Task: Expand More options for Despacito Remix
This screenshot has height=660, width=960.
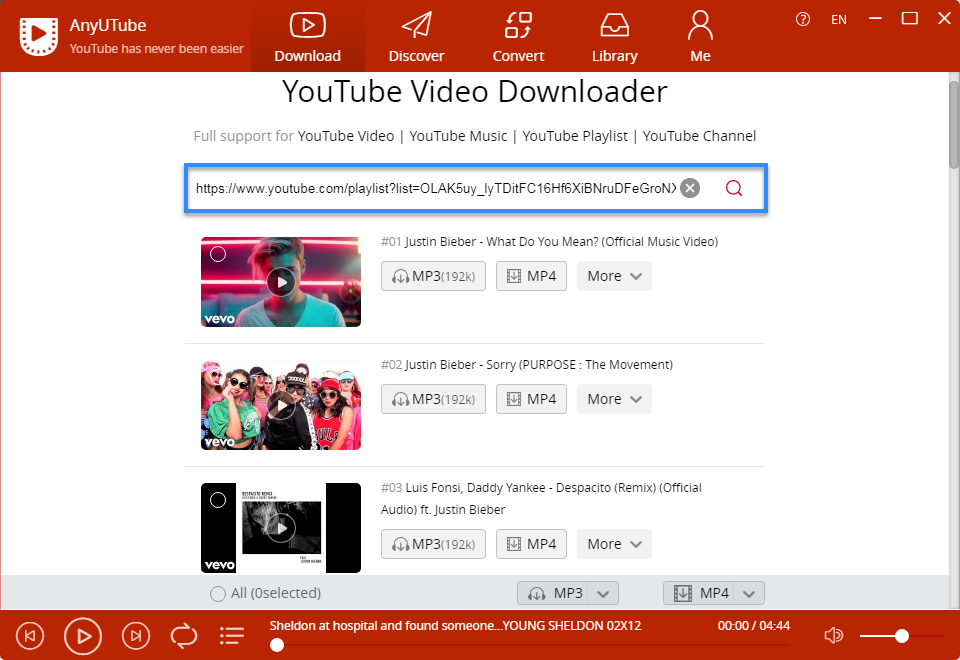Action: [614, 544]
